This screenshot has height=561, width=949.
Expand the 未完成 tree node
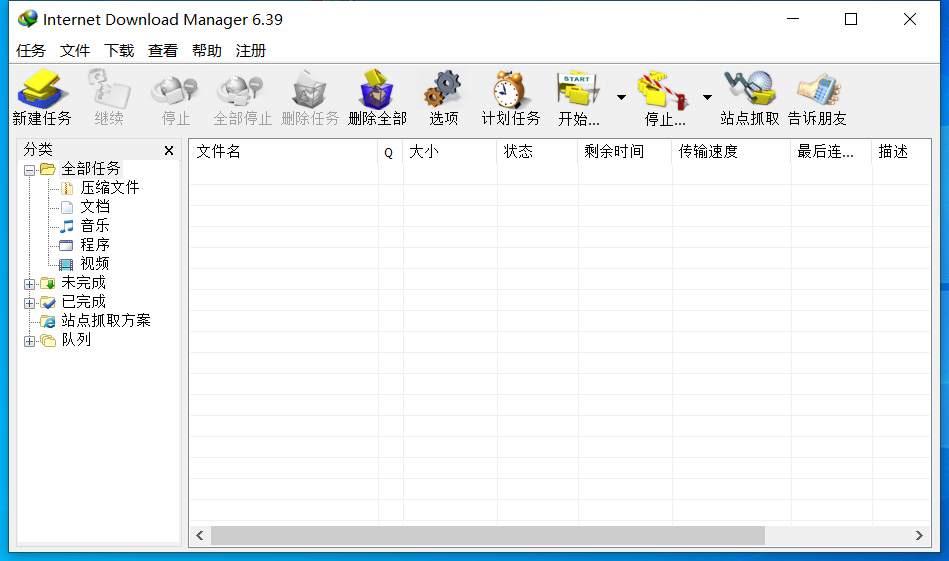point(29,284)
